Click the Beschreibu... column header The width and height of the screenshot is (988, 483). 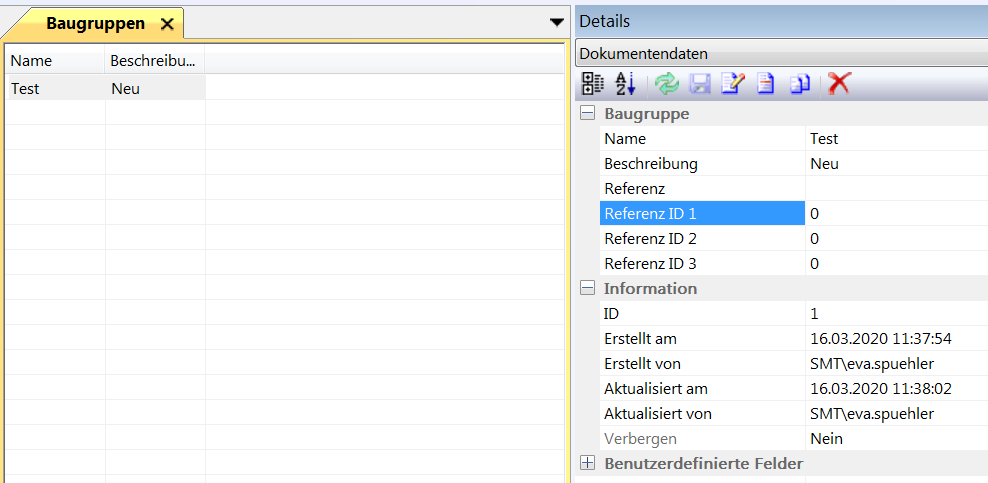154,61
